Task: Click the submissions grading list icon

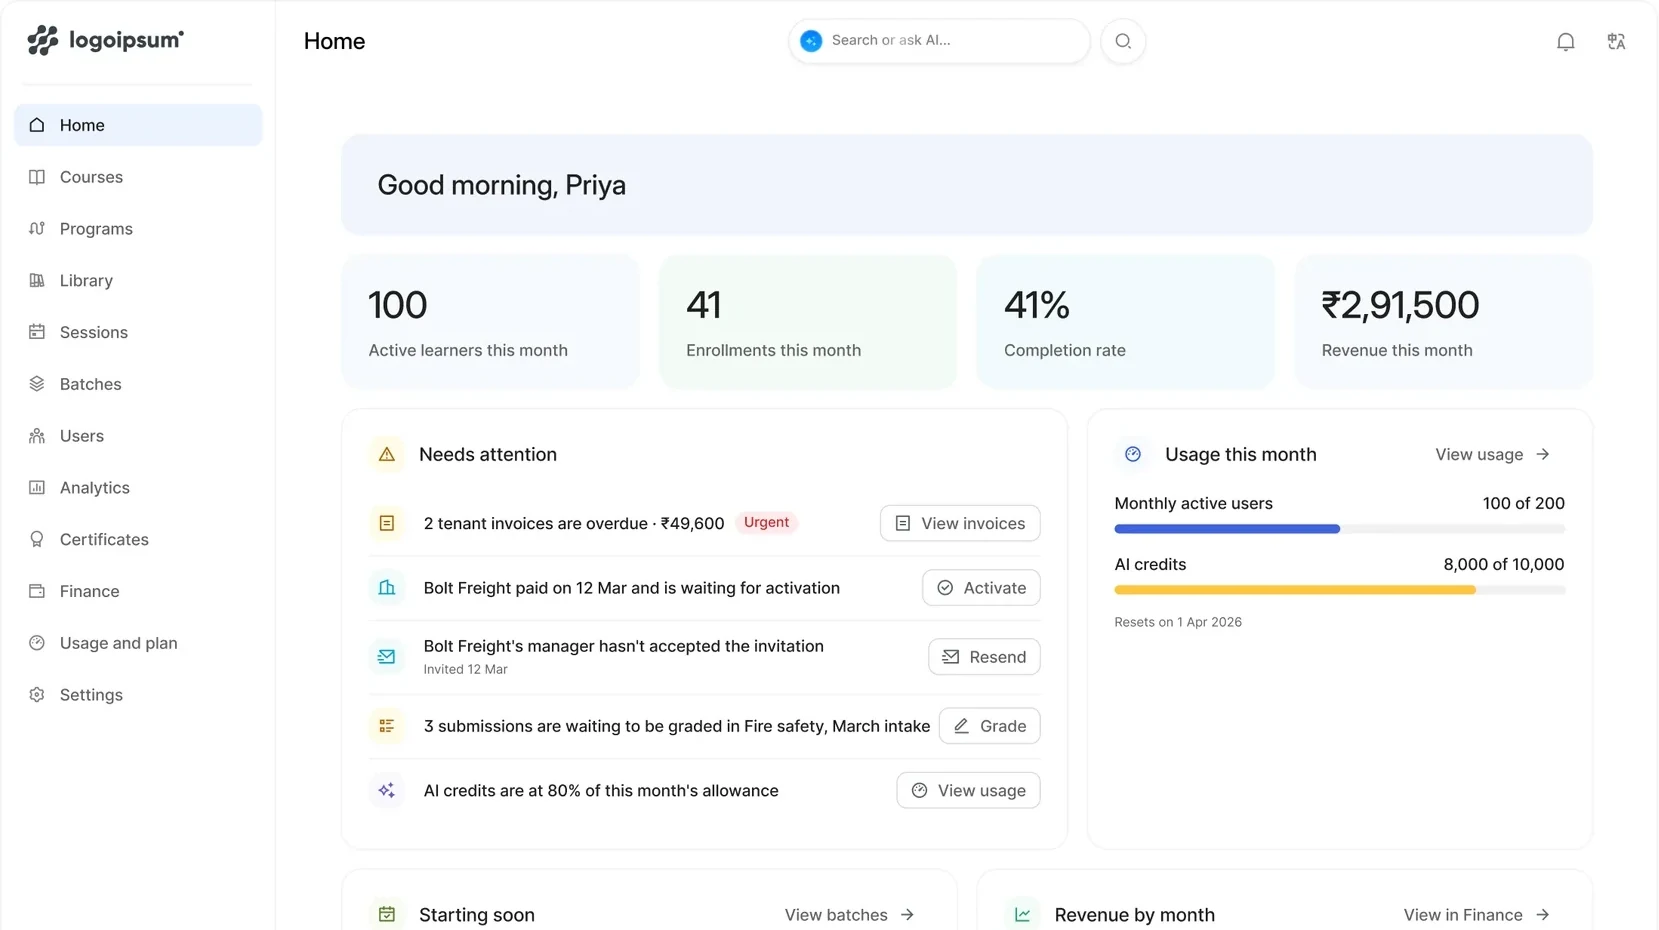Action: tap(387, 726)
